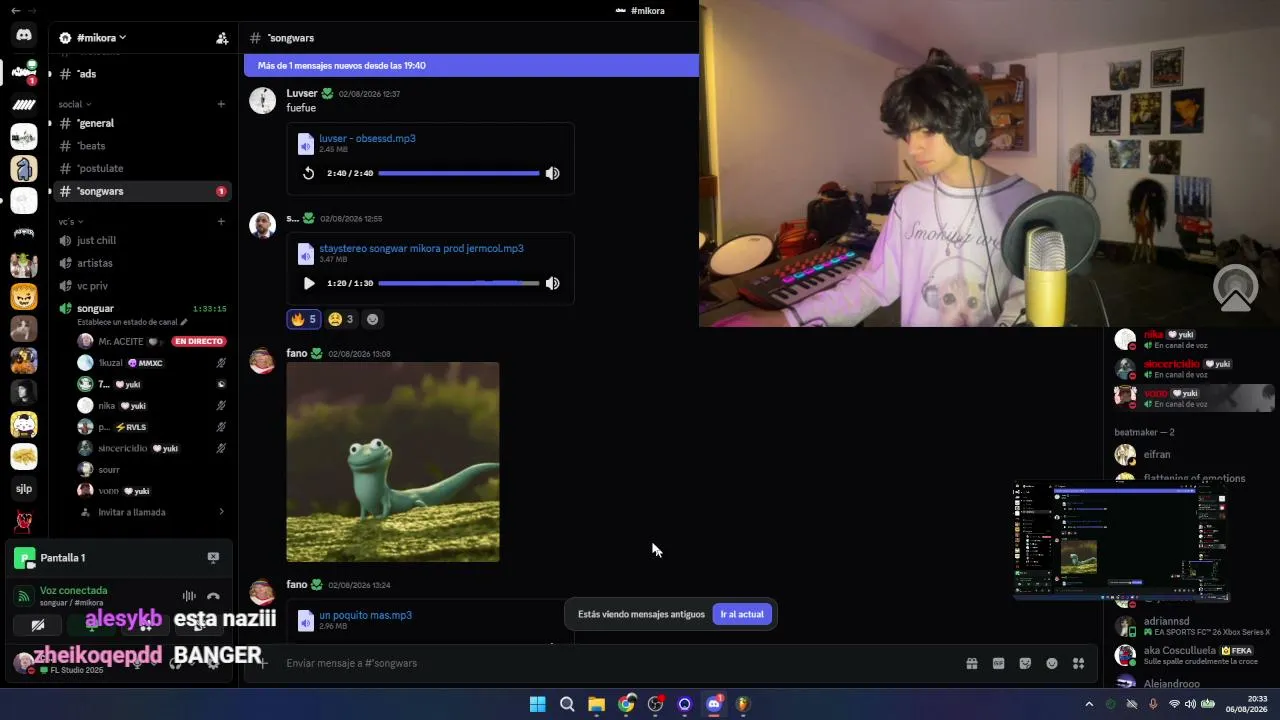Add a new reaction to the staystereo message
This screenshot has width=1280, height=720.
pyautogui.click(x=373, y=319)
